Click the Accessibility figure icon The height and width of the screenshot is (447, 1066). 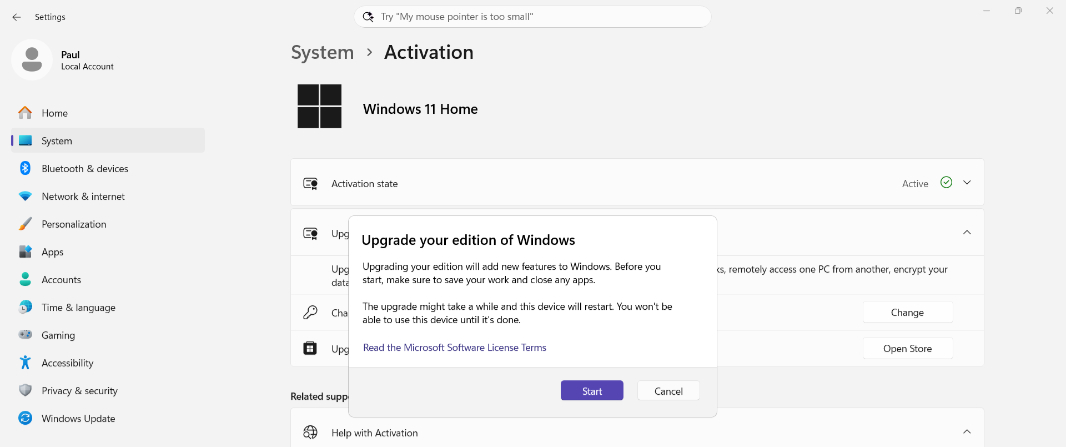tap(25, 363)
